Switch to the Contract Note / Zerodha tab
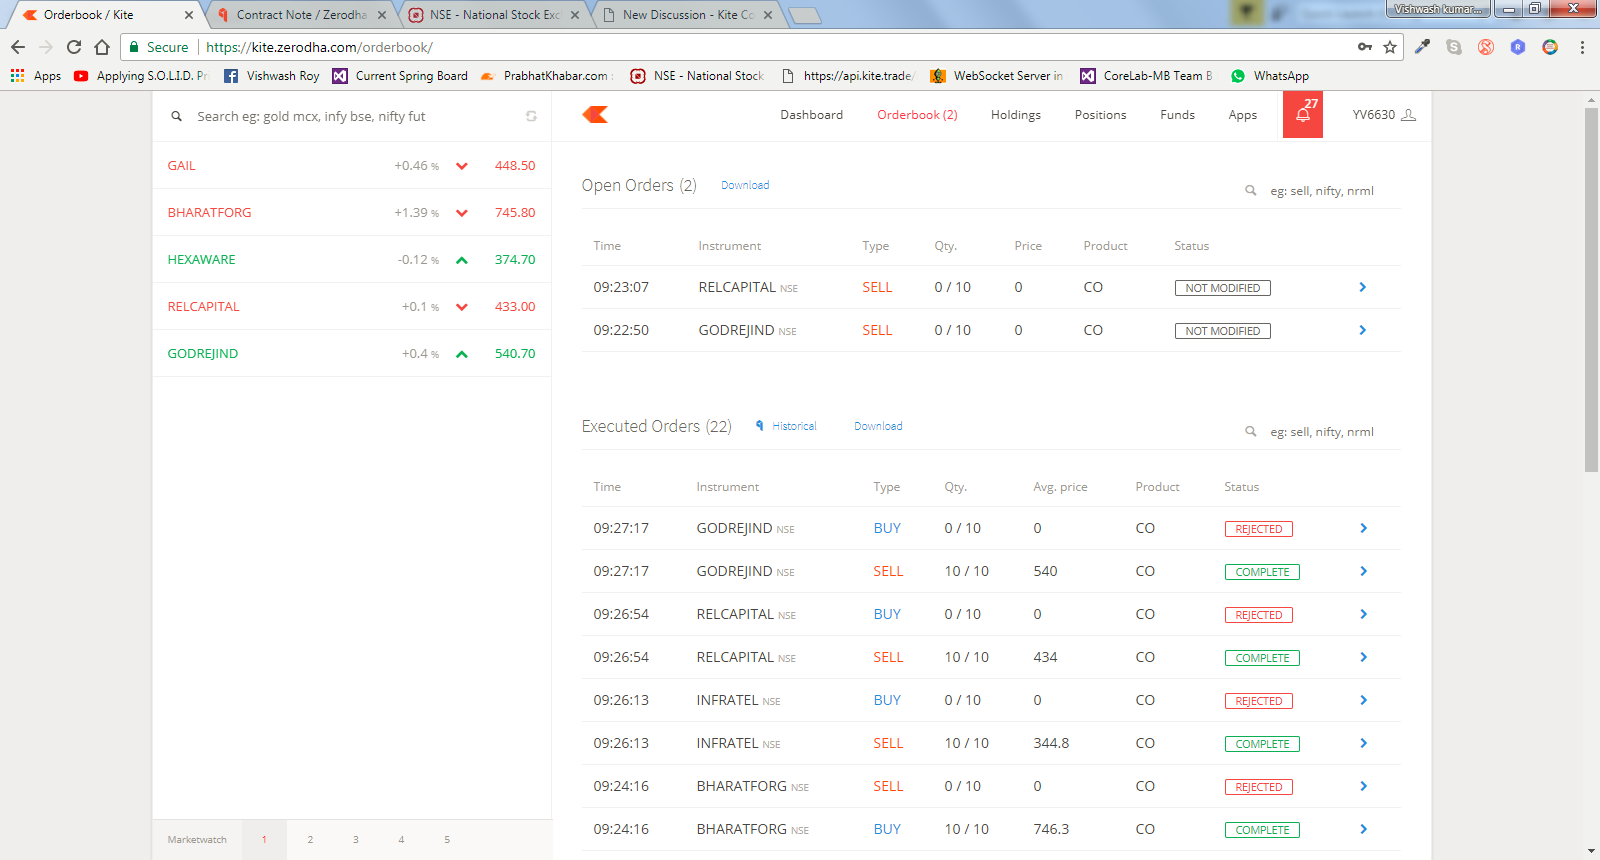Viewport: 1600px width, 860px height. click(300, 15)
